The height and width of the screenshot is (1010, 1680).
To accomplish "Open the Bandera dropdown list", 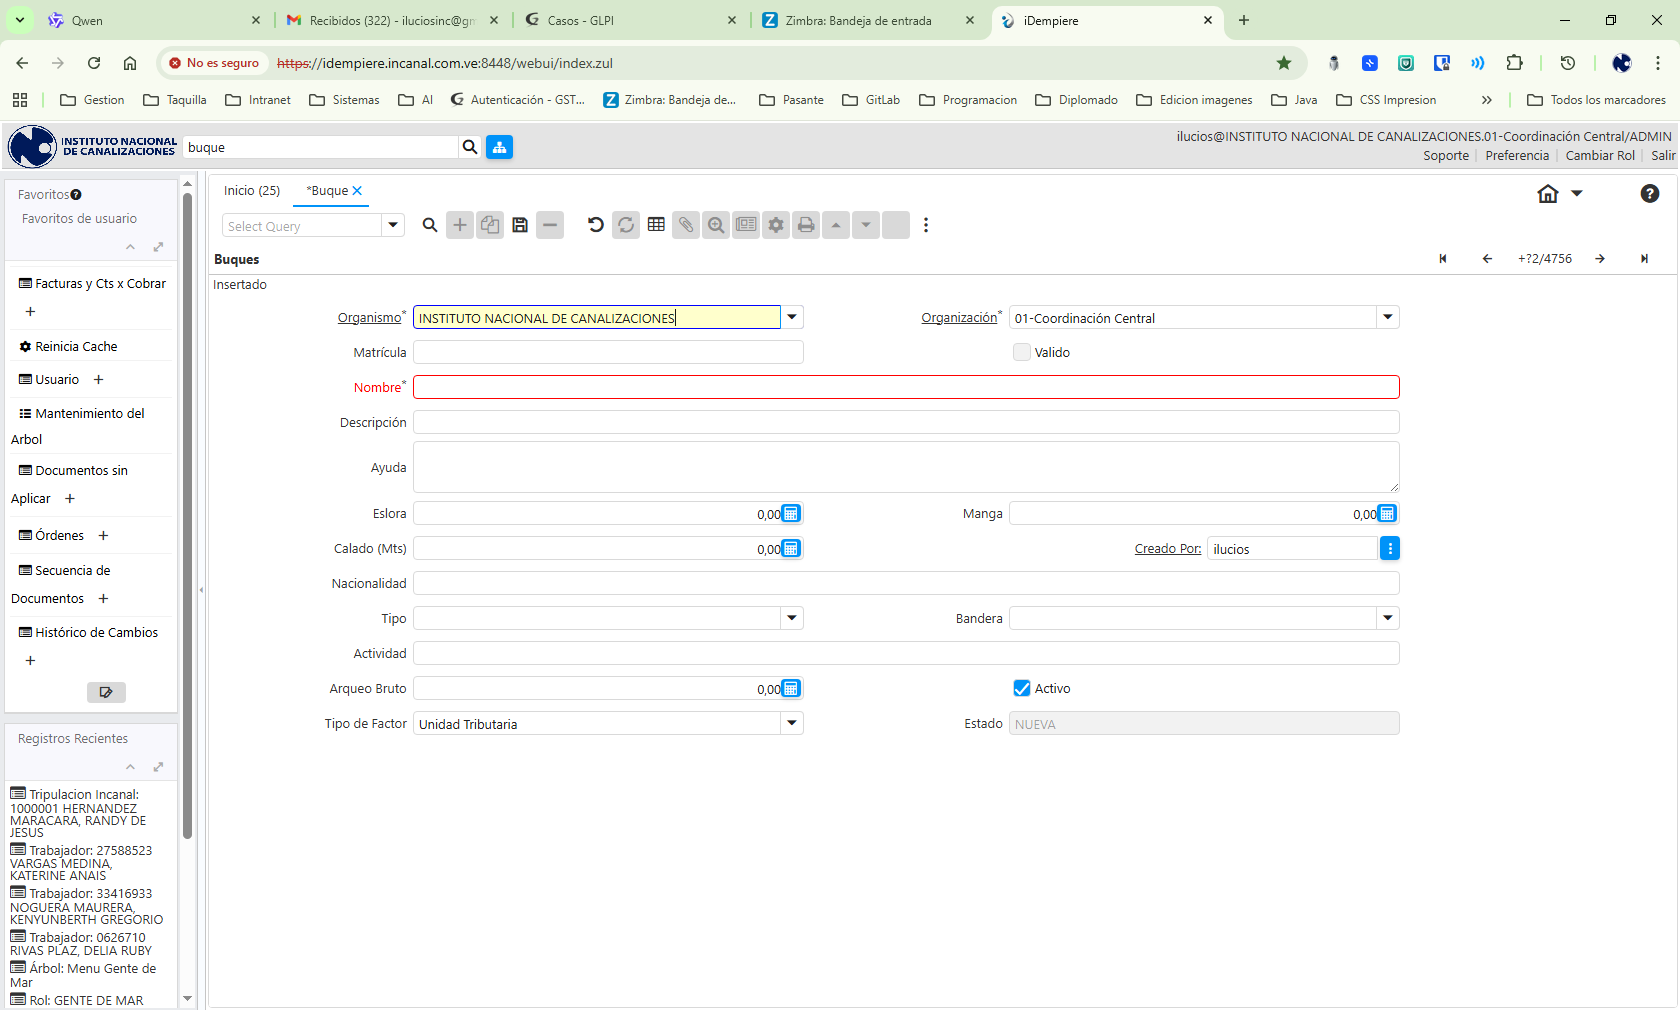I will pyautogui.click(x=1388, y=618).
